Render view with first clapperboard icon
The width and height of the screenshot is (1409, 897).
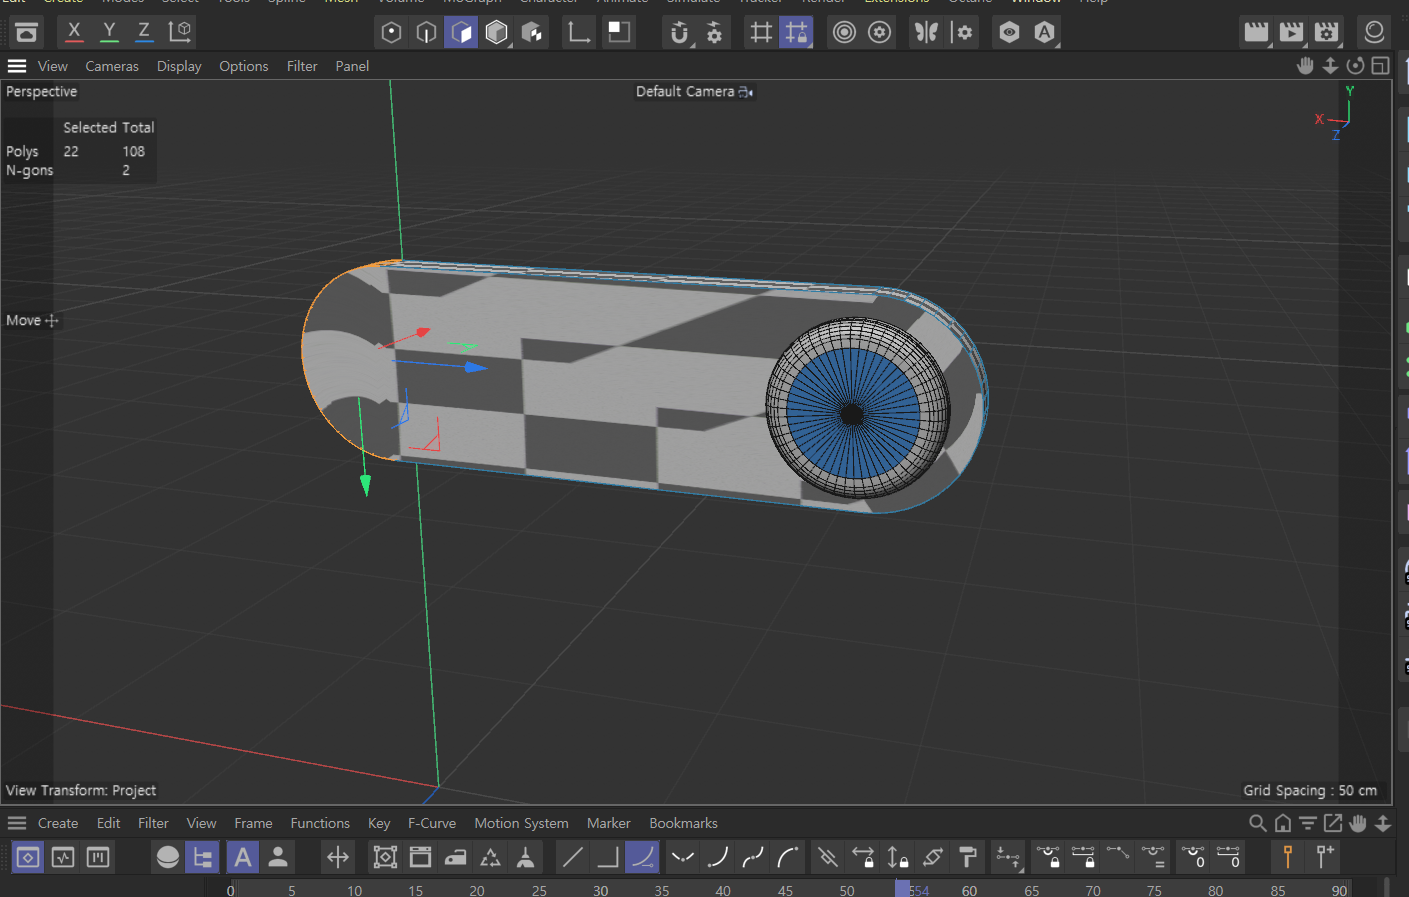click(x=1256, y=32)
